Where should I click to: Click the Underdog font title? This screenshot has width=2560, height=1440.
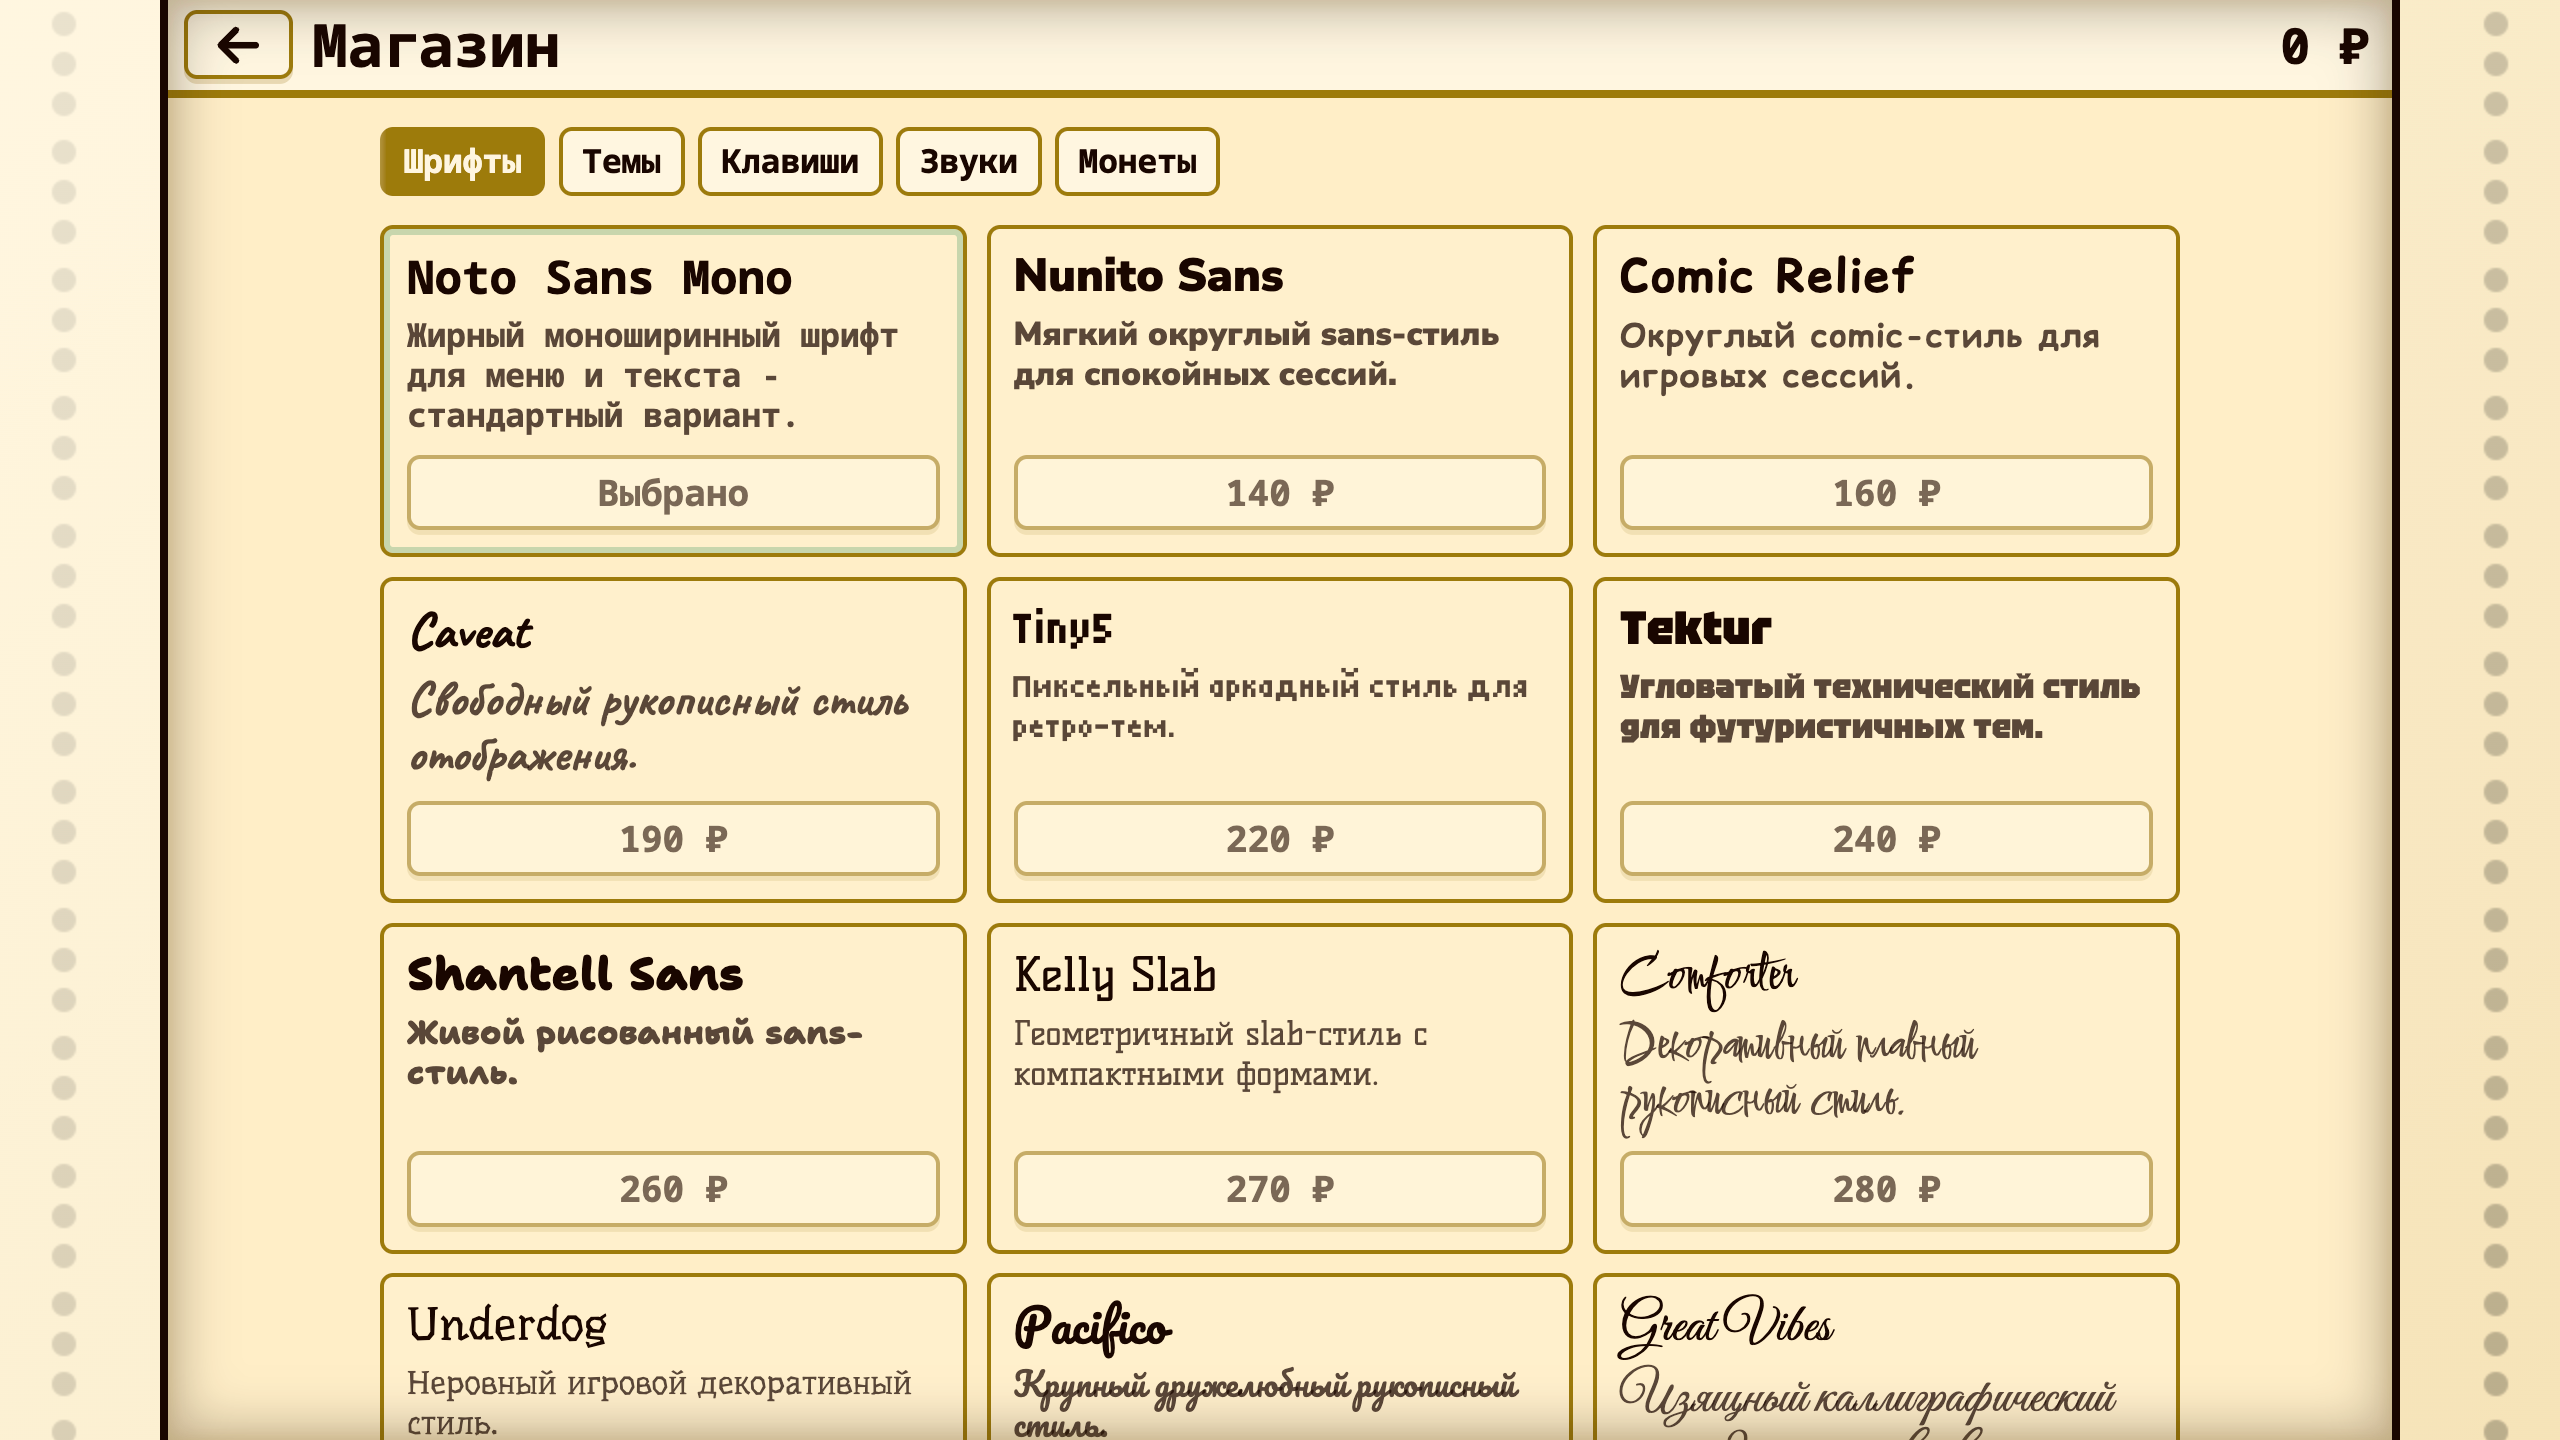pos(507,1325)
